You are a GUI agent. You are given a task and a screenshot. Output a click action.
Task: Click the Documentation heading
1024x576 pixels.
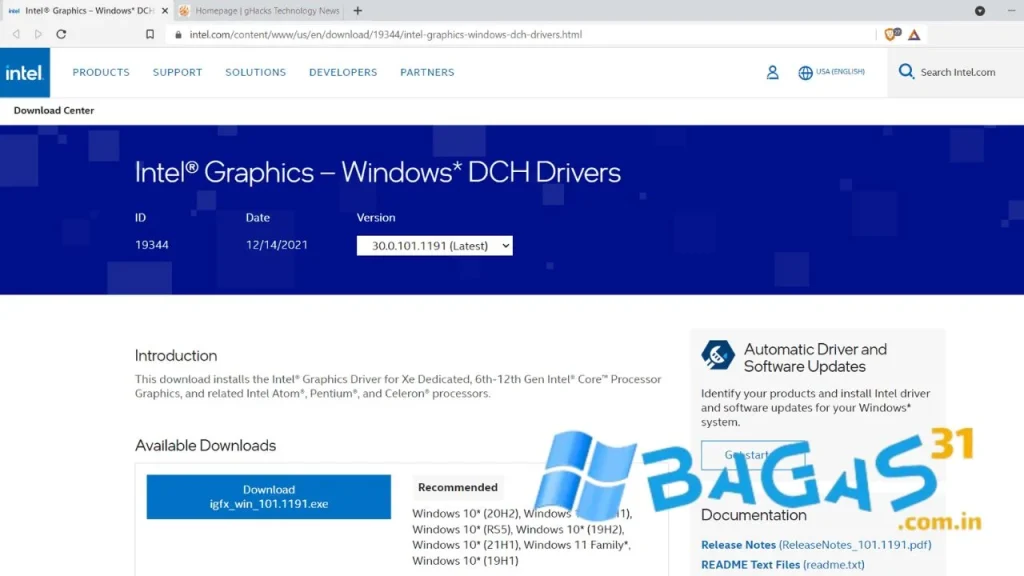[754, 515]
